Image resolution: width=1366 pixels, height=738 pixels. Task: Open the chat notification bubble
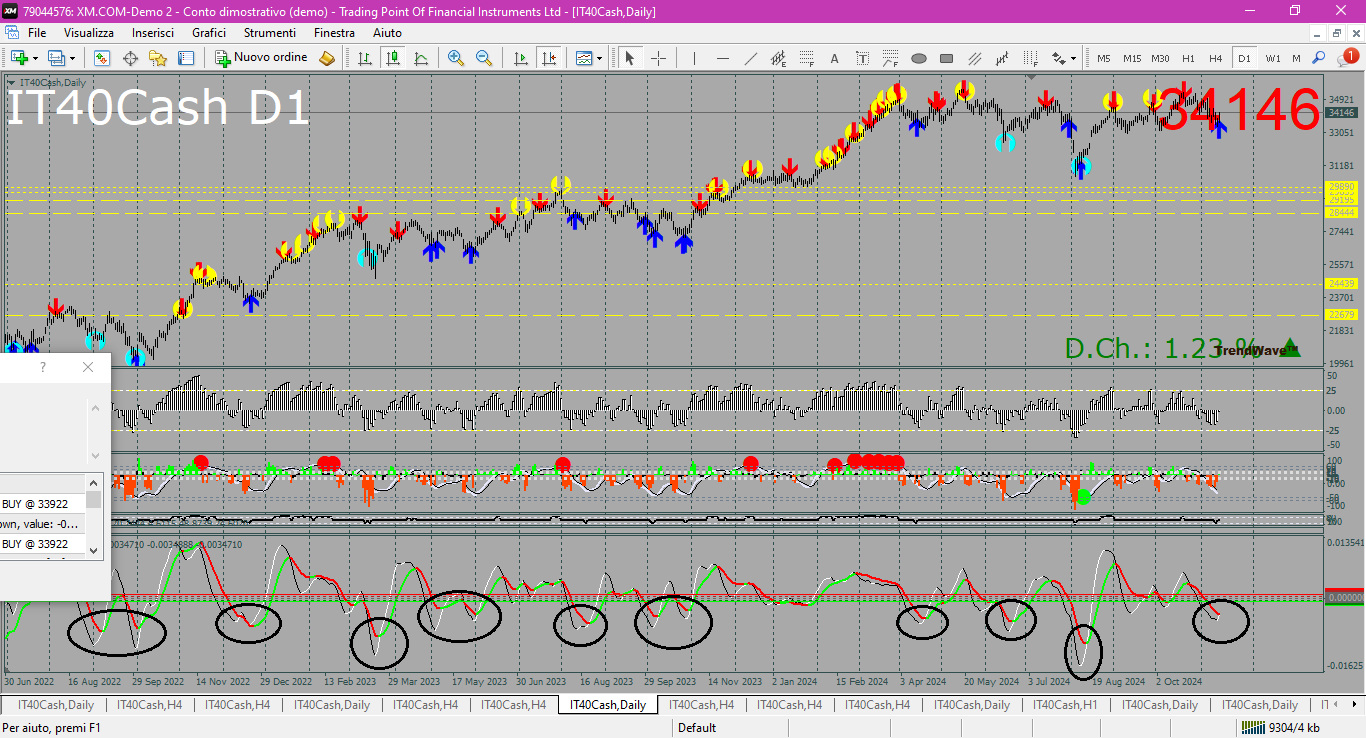(x=1347, y=58)
